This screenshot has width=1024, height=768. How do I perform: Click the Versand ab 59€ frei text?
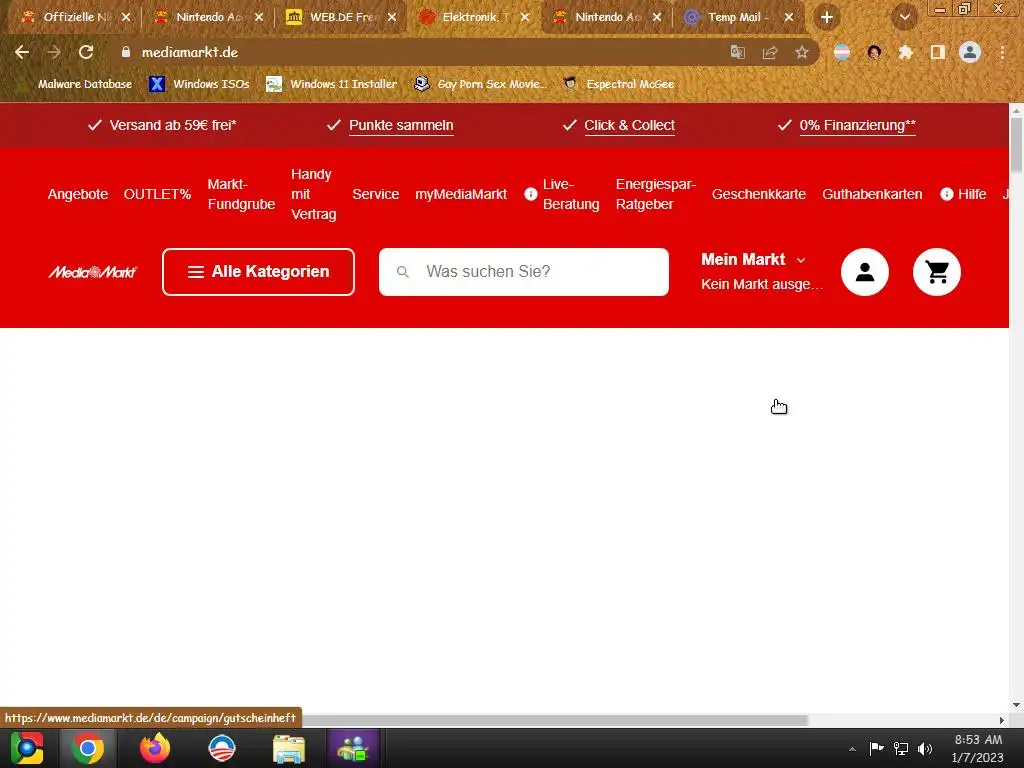(x=173, y=125)
